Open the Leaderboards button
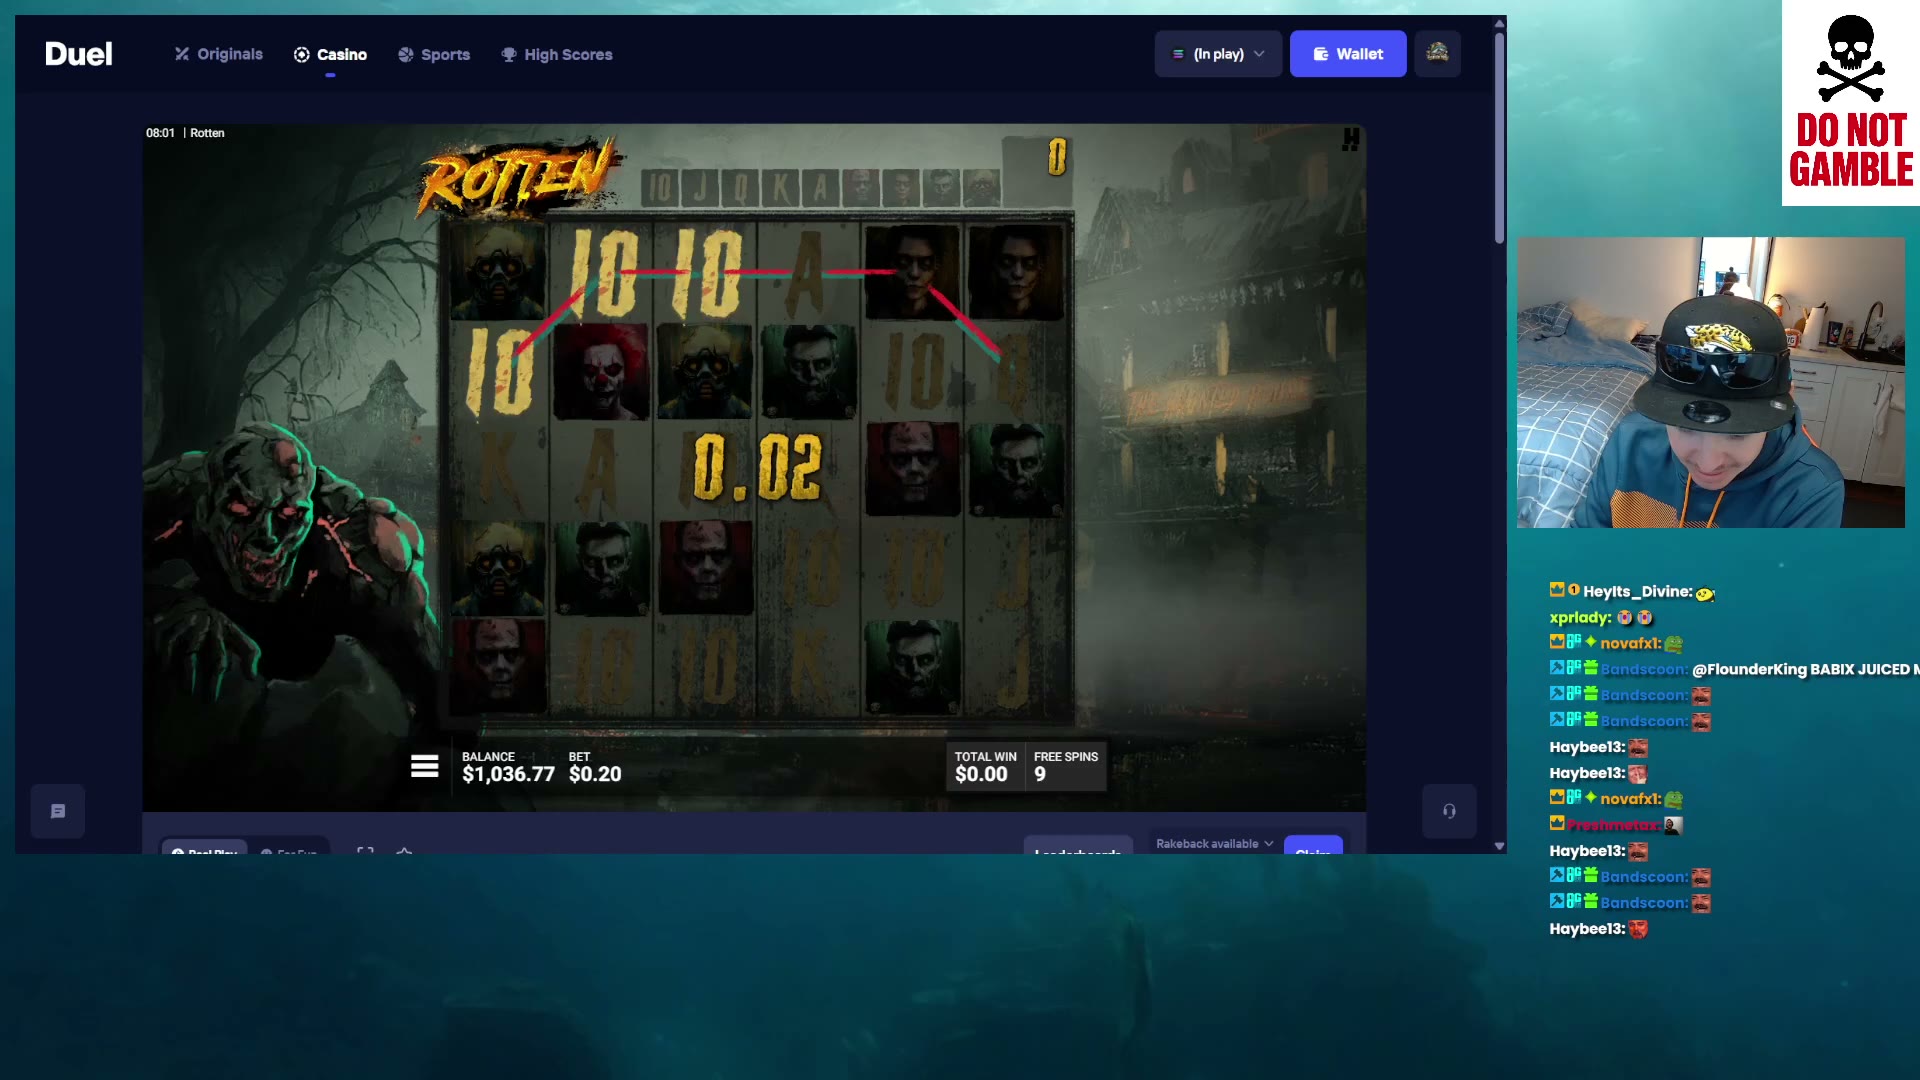 coord(1078,847)
